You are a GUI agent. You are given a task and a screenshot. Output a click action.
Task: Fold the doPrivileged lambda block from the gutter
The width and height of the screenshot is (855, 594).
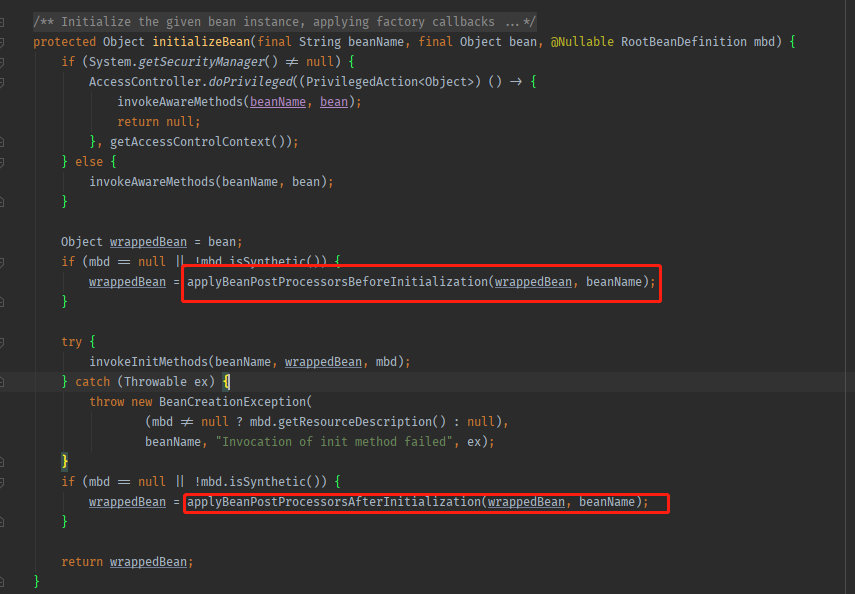pyautogui.click(x=2, y=82)
